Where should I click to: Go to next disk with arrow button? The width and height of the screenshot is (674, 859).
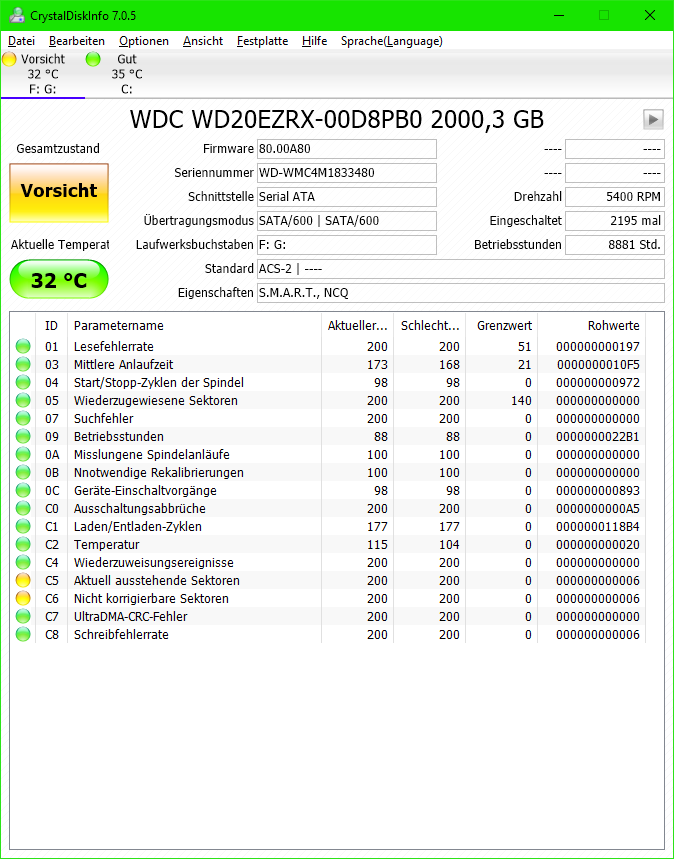[653, 119]
